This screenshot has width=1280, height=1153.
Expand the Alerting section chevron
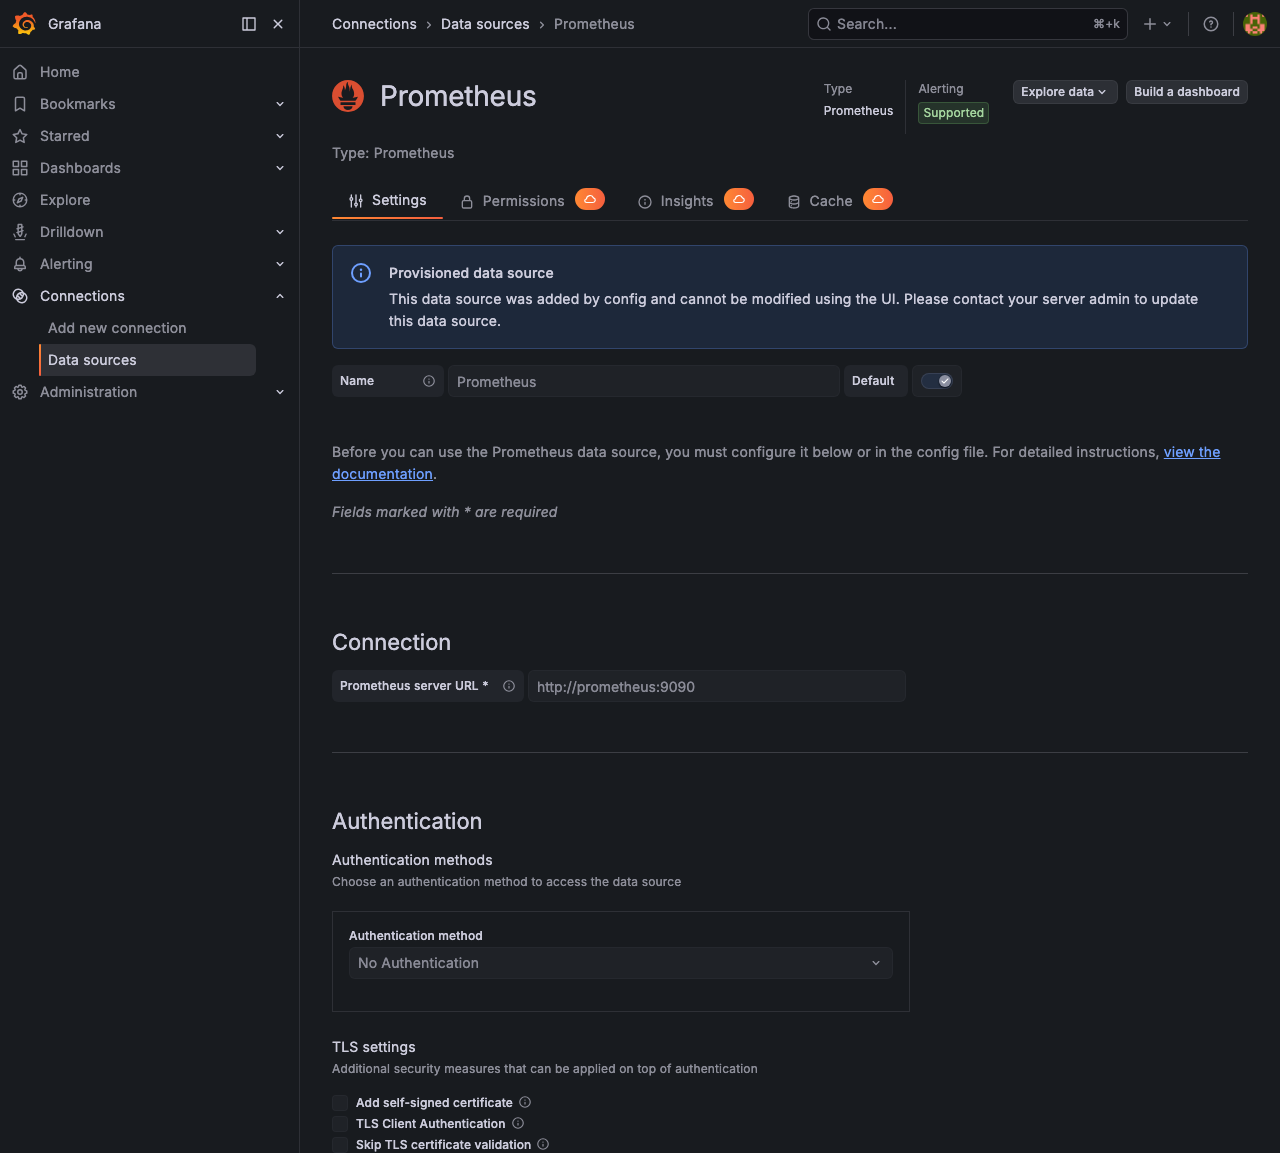pyautogui.click(x=280, y=264)
